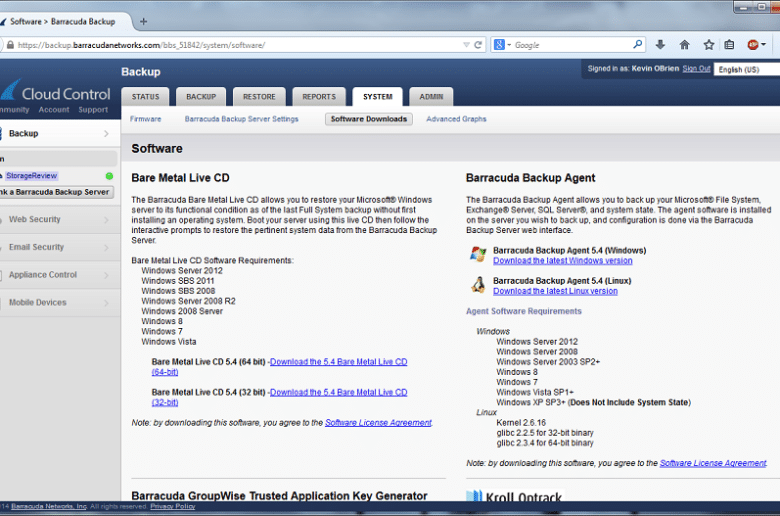
Task: Click the Link a Barracuda Backup Server button
Action: [x=57, y=192]
